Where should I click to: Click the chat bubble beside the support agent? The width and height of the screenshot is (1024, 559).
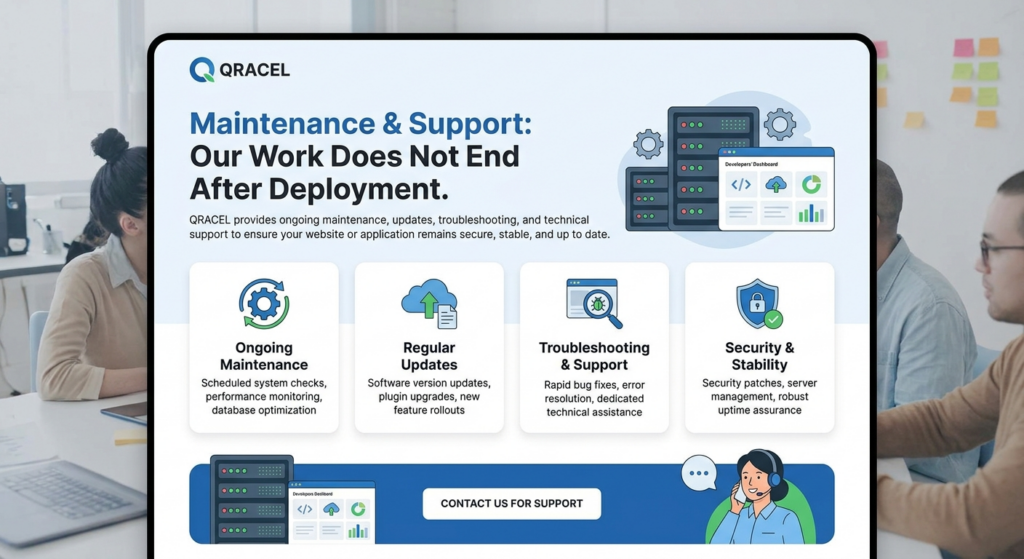(x=699, y=472)
